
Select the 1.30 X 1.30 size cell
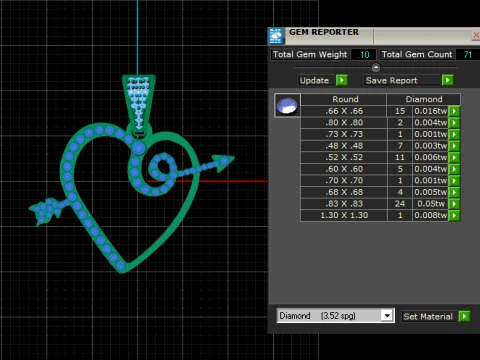point(344,215)
